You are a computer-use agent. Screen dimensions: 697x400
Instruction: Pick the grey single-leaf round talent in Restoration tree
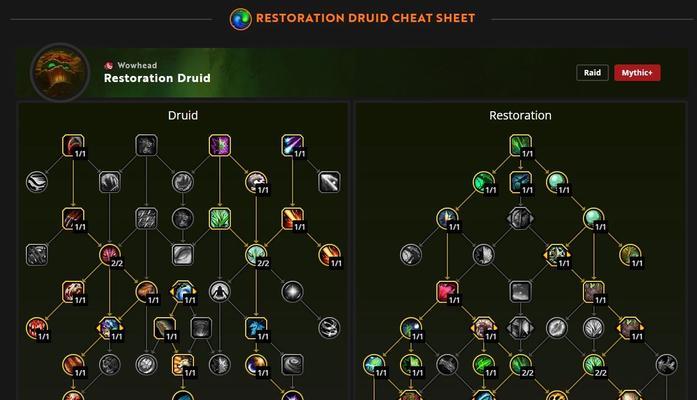pos(557,328)
